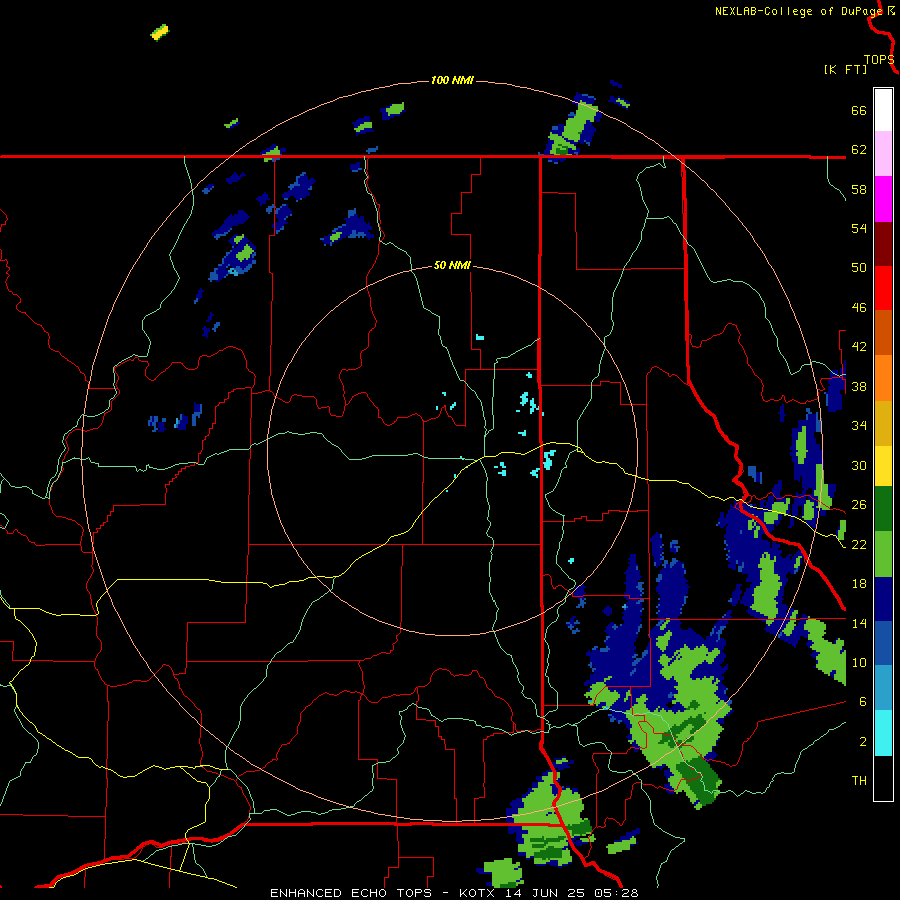
Task: Click the 38 value on the scale
Action: (859, 386)
